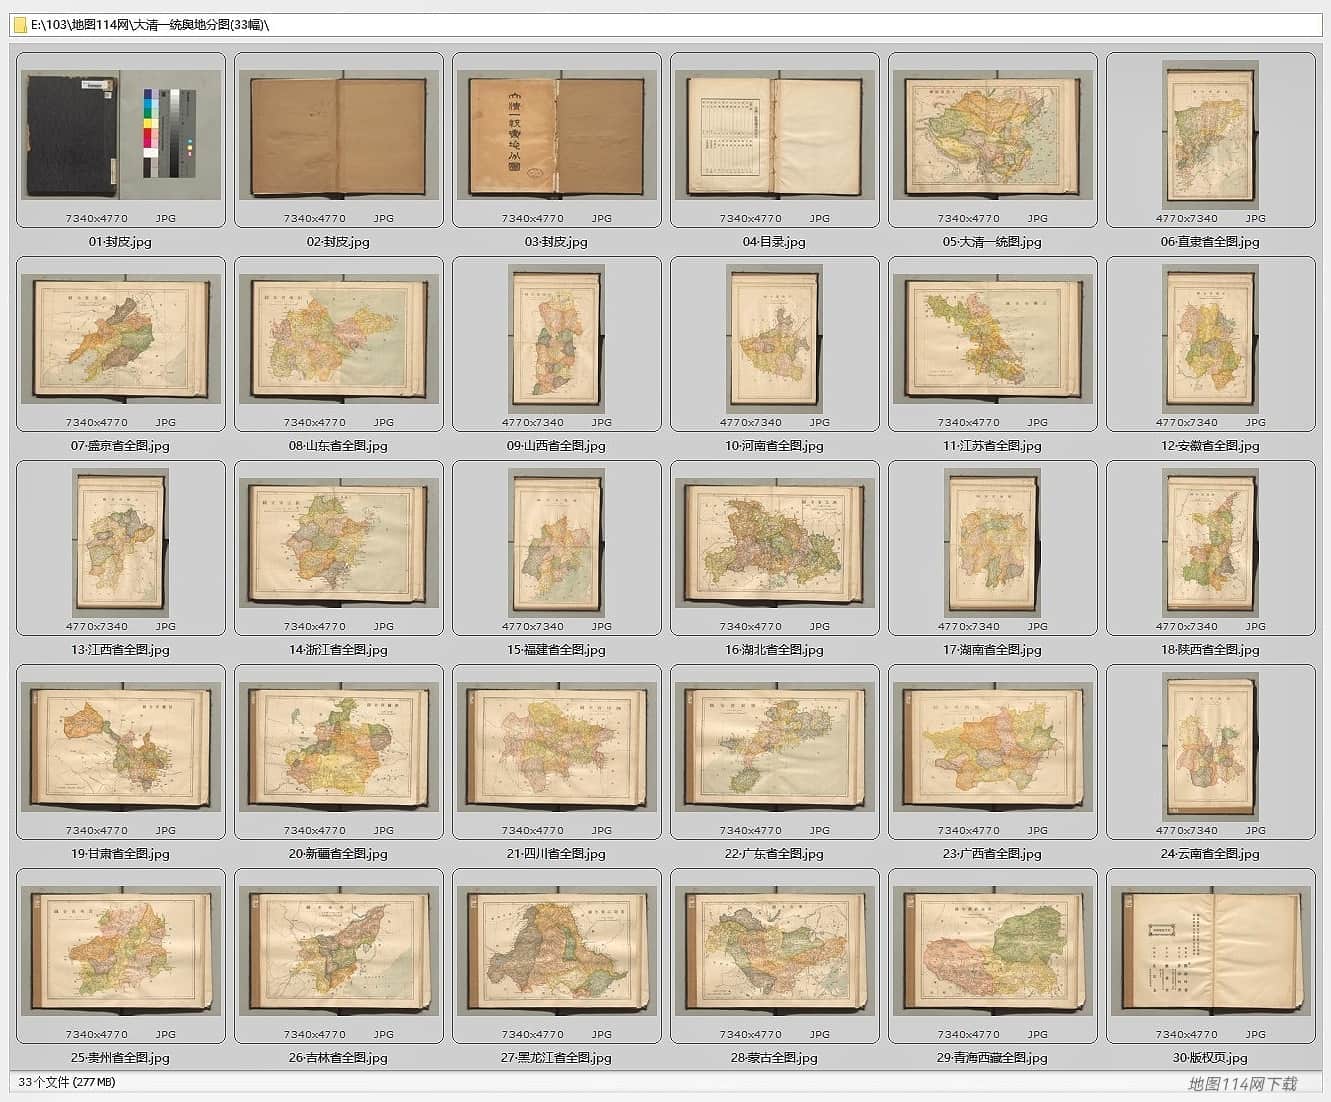Open 11-江苏省全图.jpg thumbnail

click(993, 344)
